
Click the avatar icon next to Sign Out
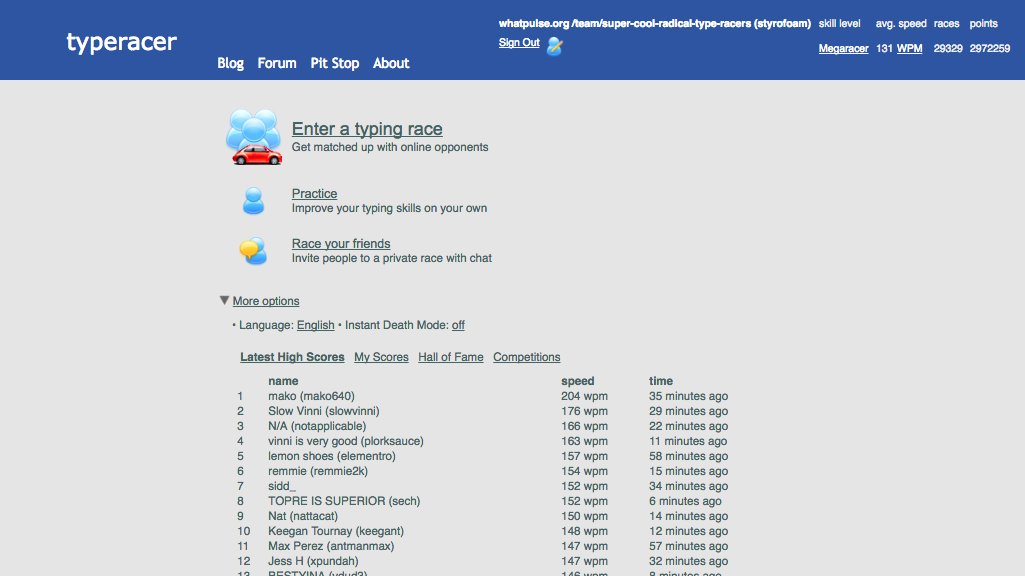point(553,44)
